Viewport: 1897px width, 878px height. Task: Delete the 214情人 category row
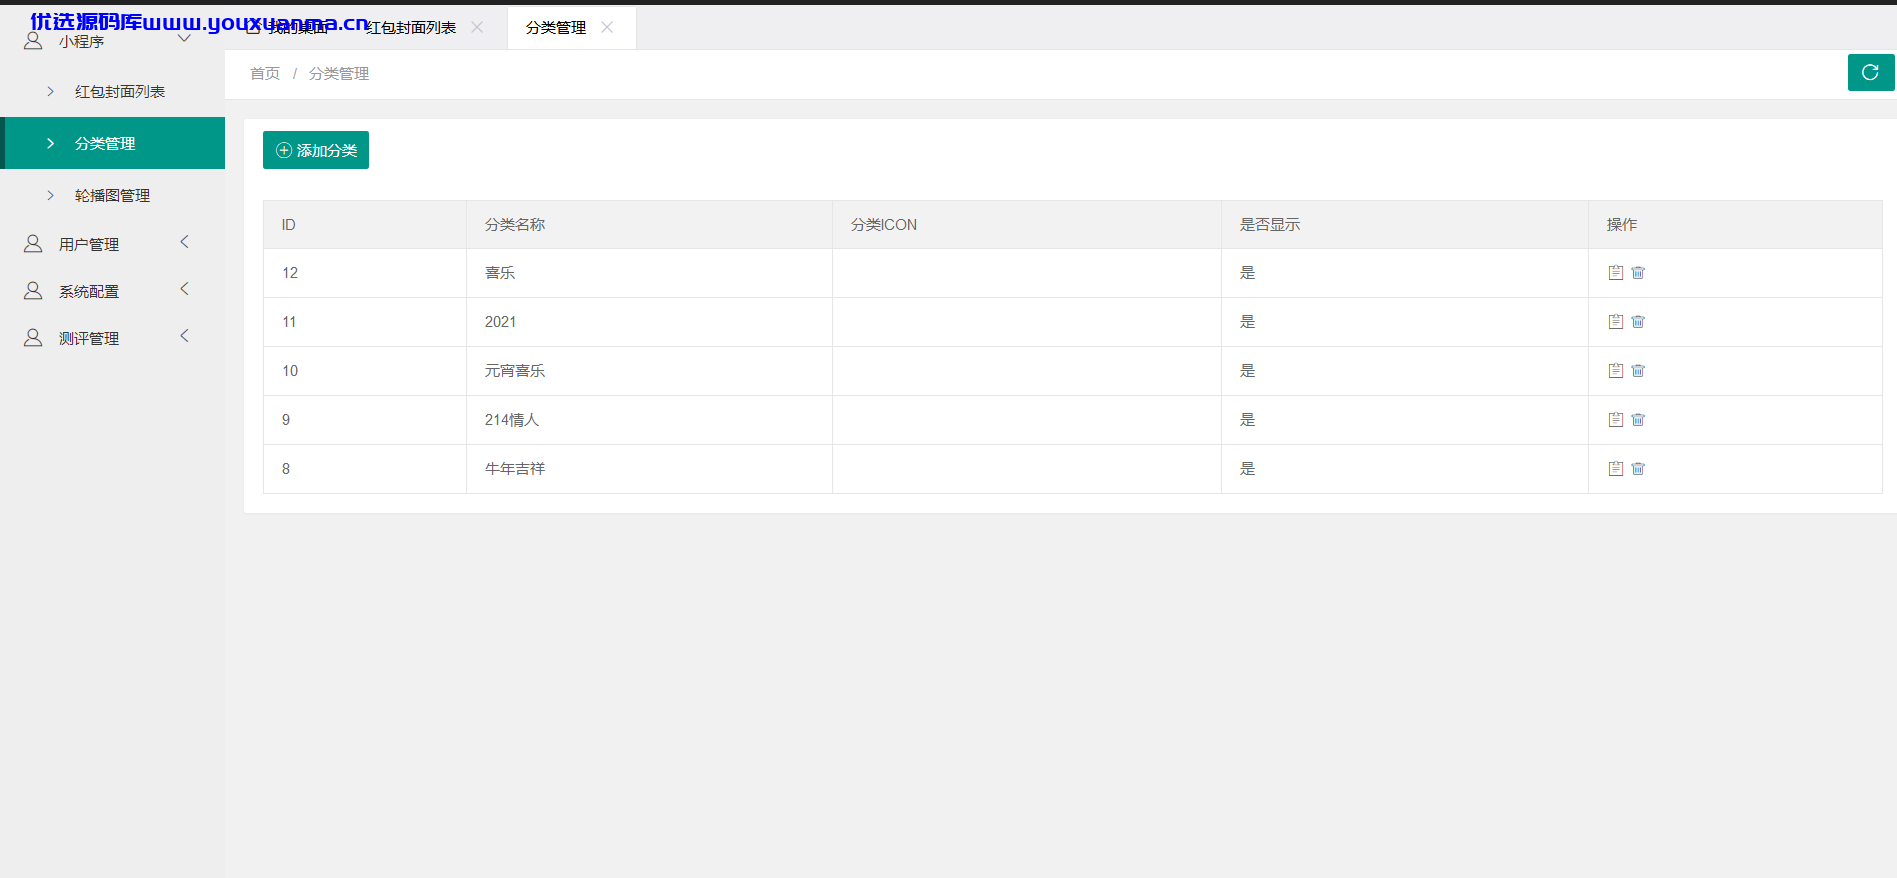coord(1638,419)
